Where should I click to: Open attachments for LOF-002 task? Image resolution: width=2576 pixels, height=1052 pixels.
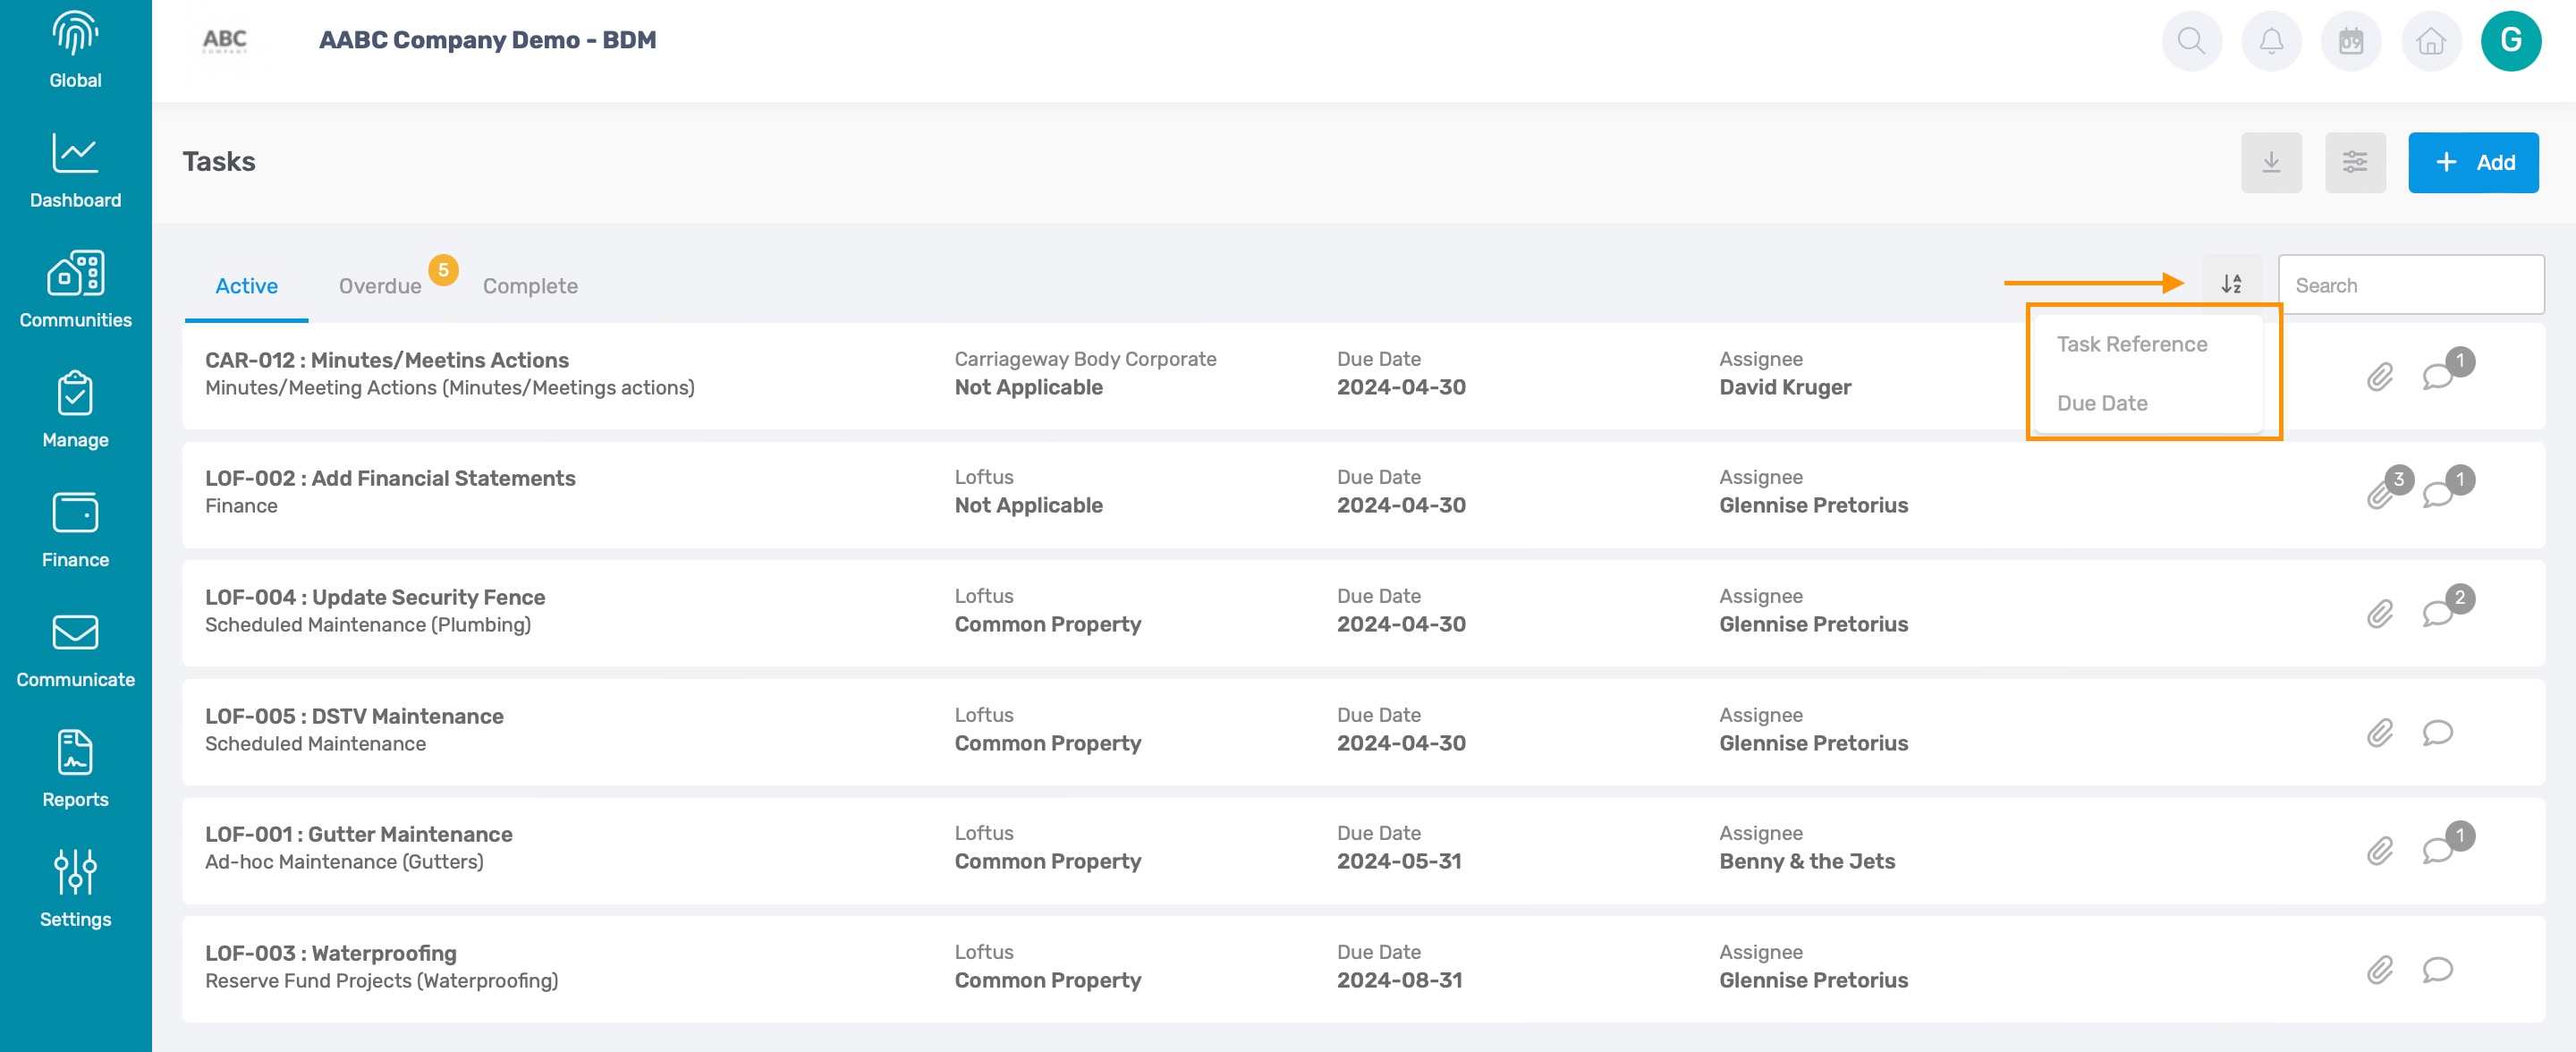(2380, 495)
